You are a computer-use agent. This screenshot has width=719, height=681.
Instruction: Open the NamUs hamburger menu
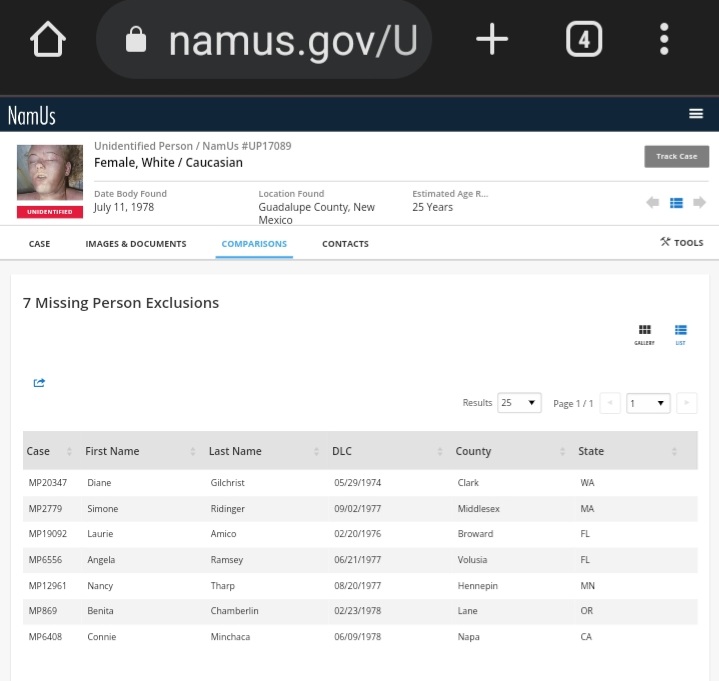(696, 114)
